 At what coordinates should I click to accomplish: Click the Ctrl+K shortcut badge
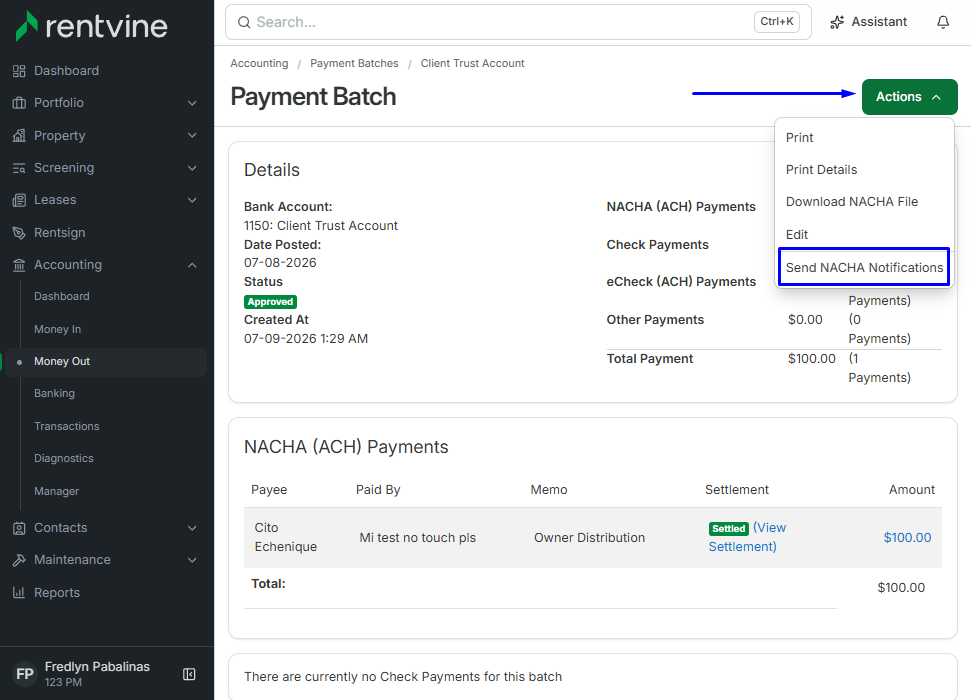(777, 22)
